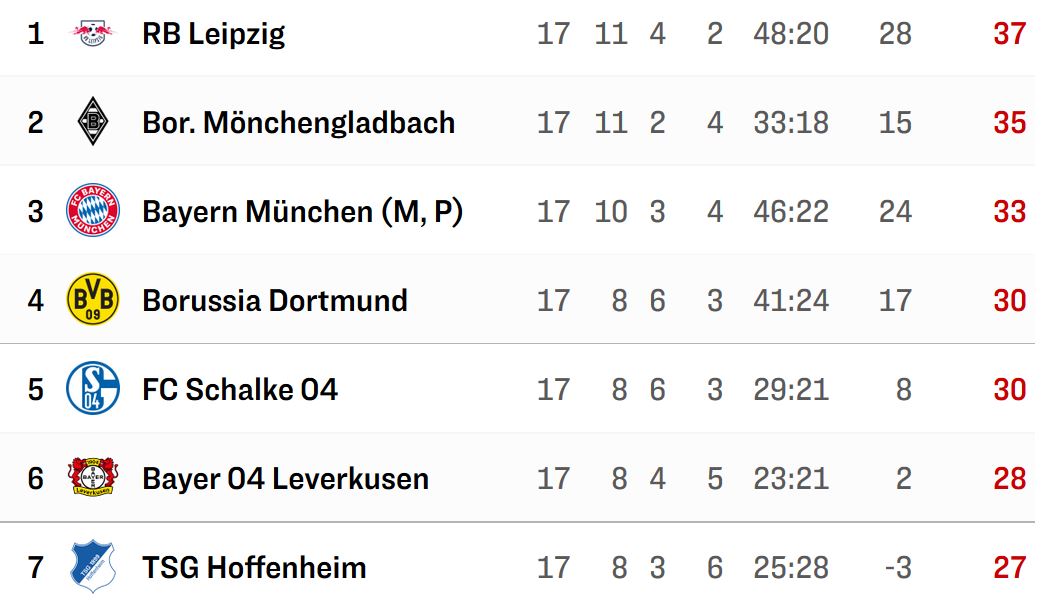Click the Bayer 04 Leverkusen name

click(286, 479)
